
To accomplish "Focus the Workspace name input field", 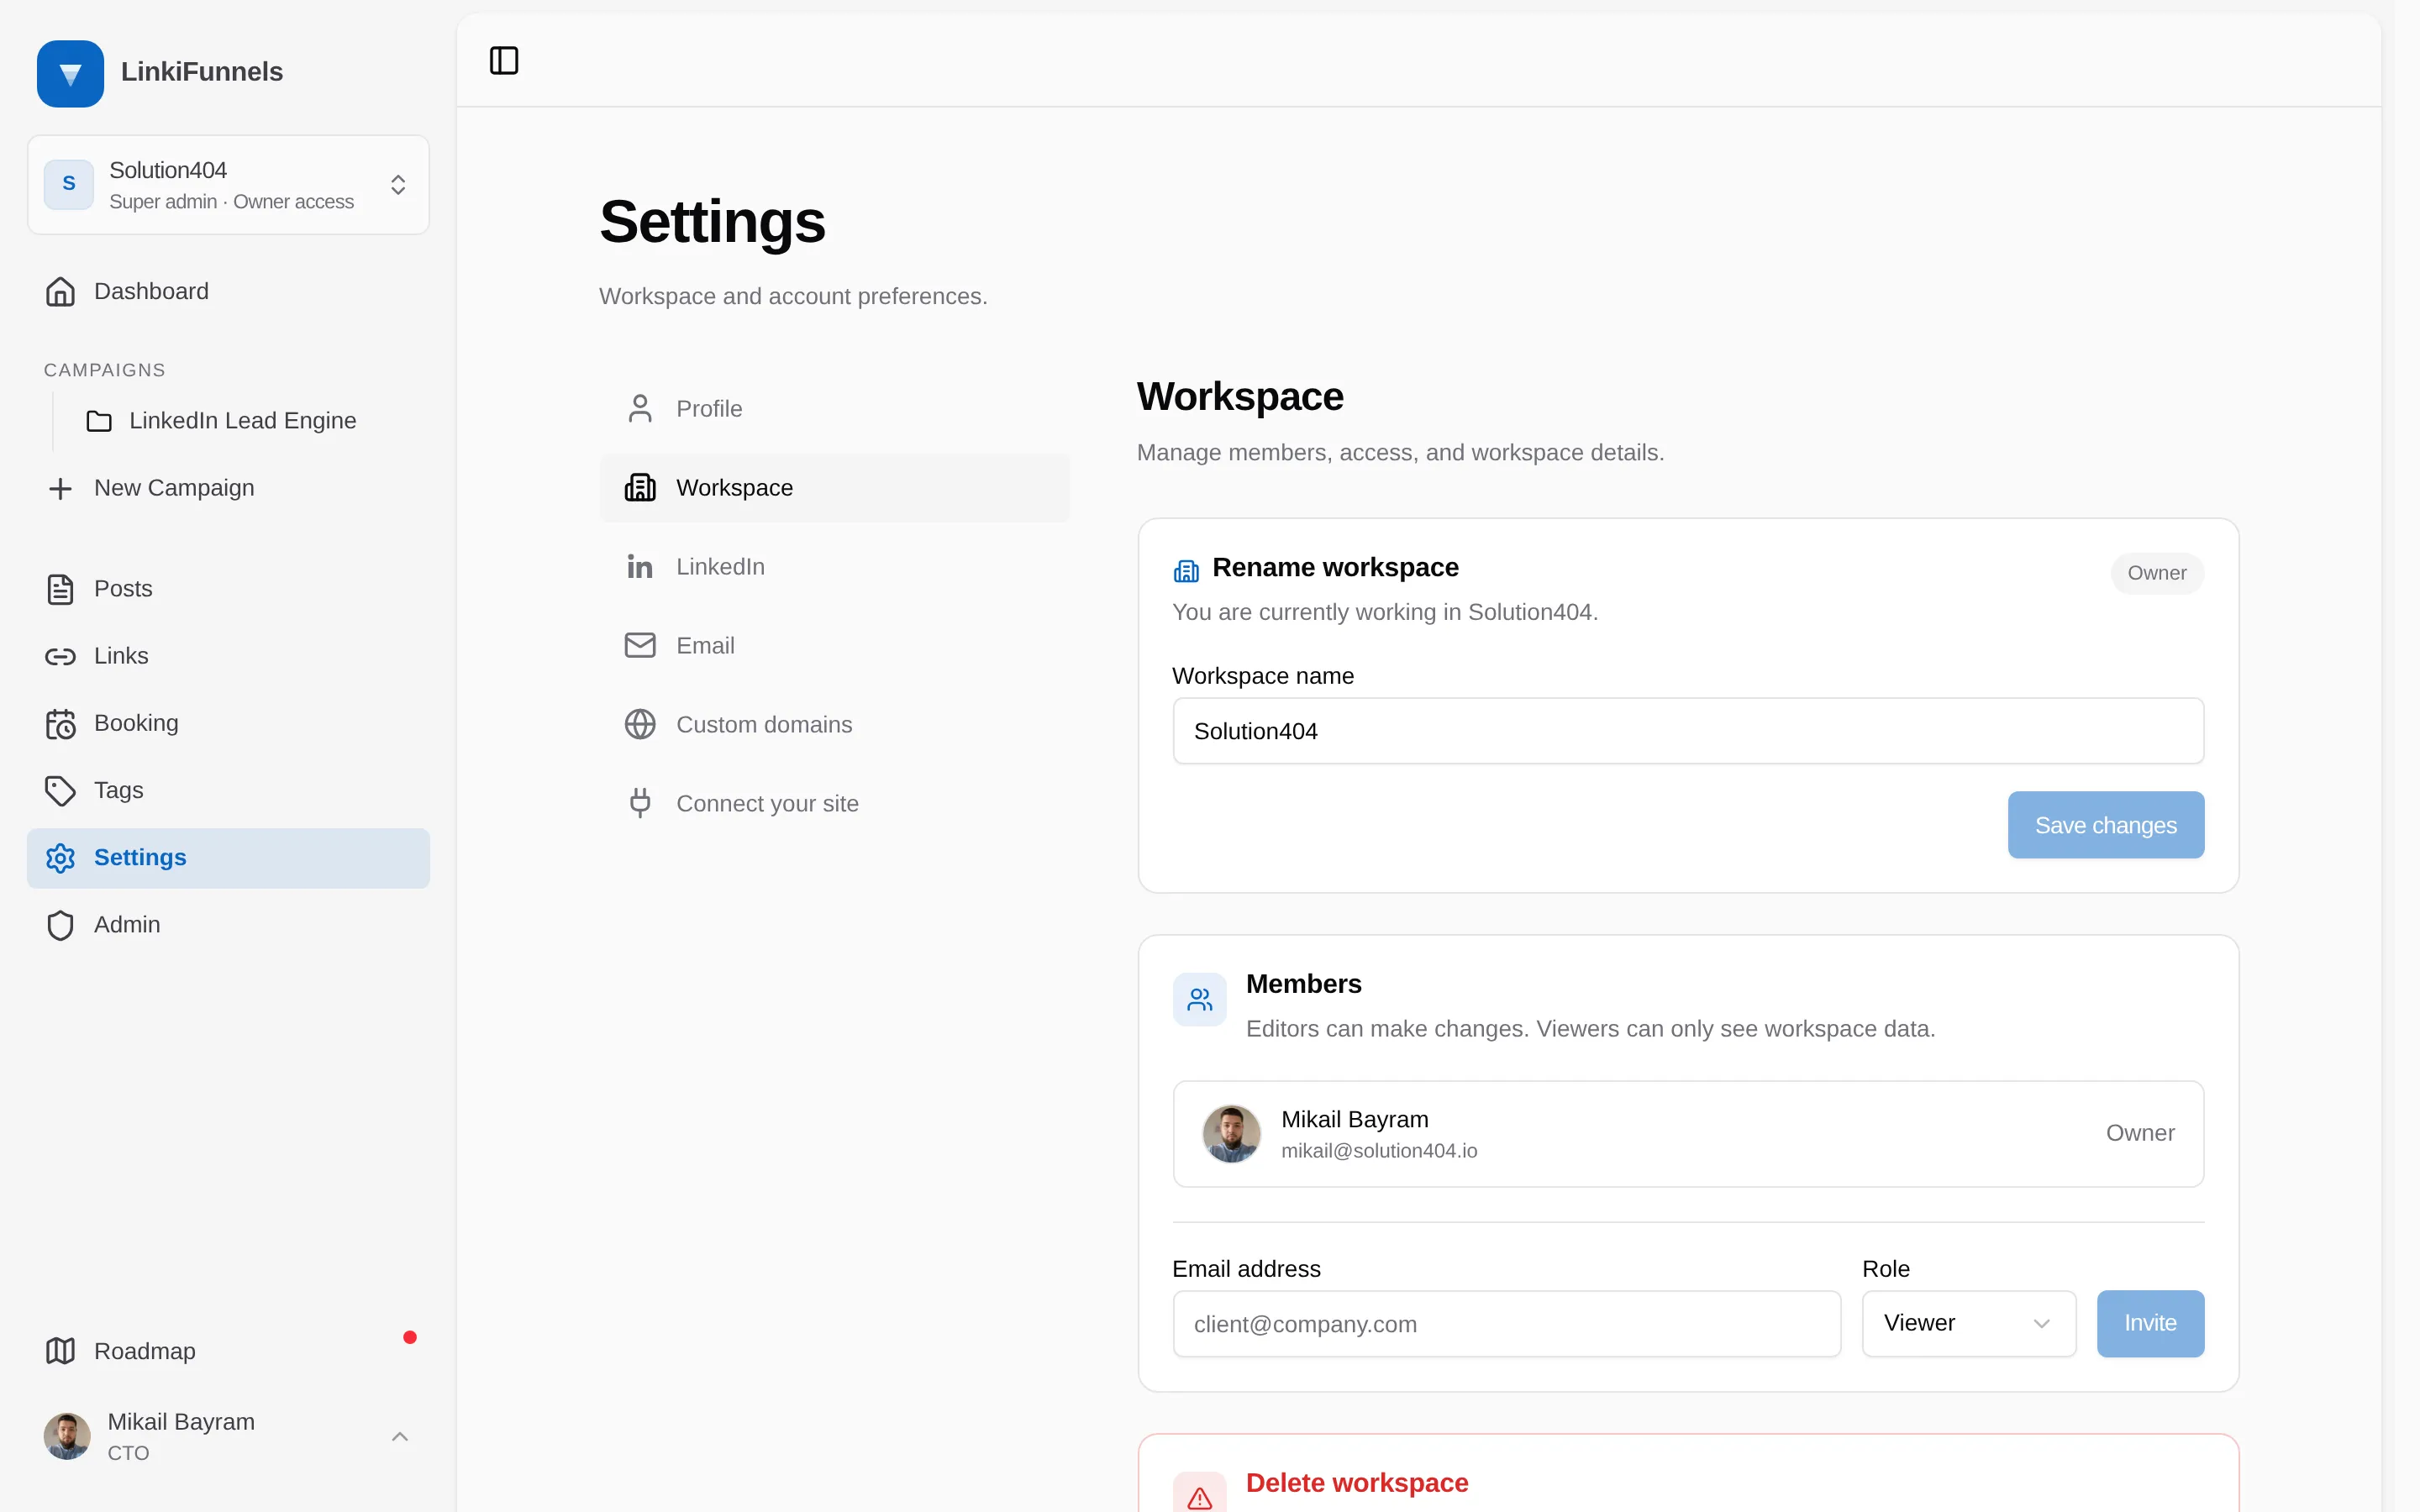I will [1688, 731].
